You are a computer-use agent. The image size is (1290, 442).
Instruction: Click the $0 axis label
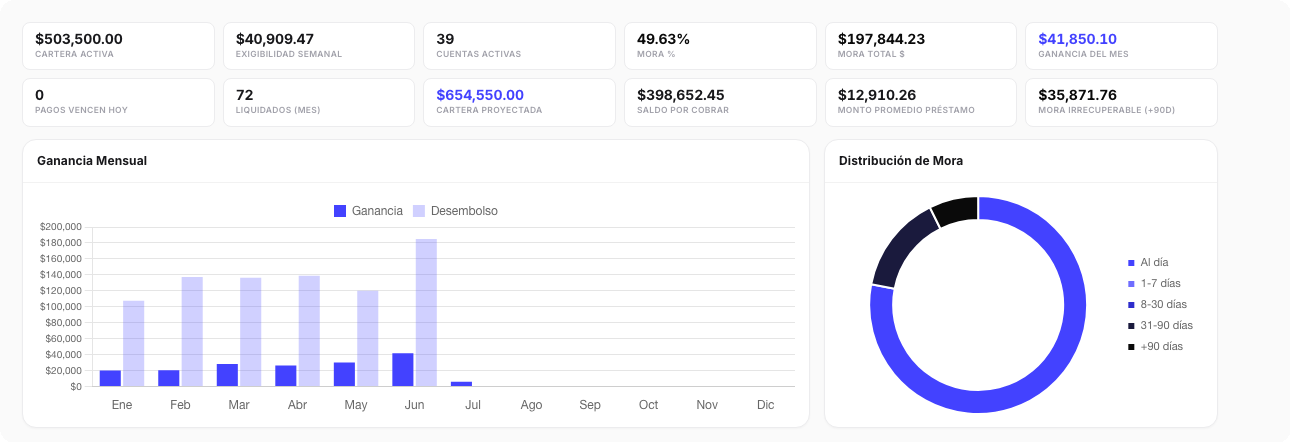coord(76,387)
